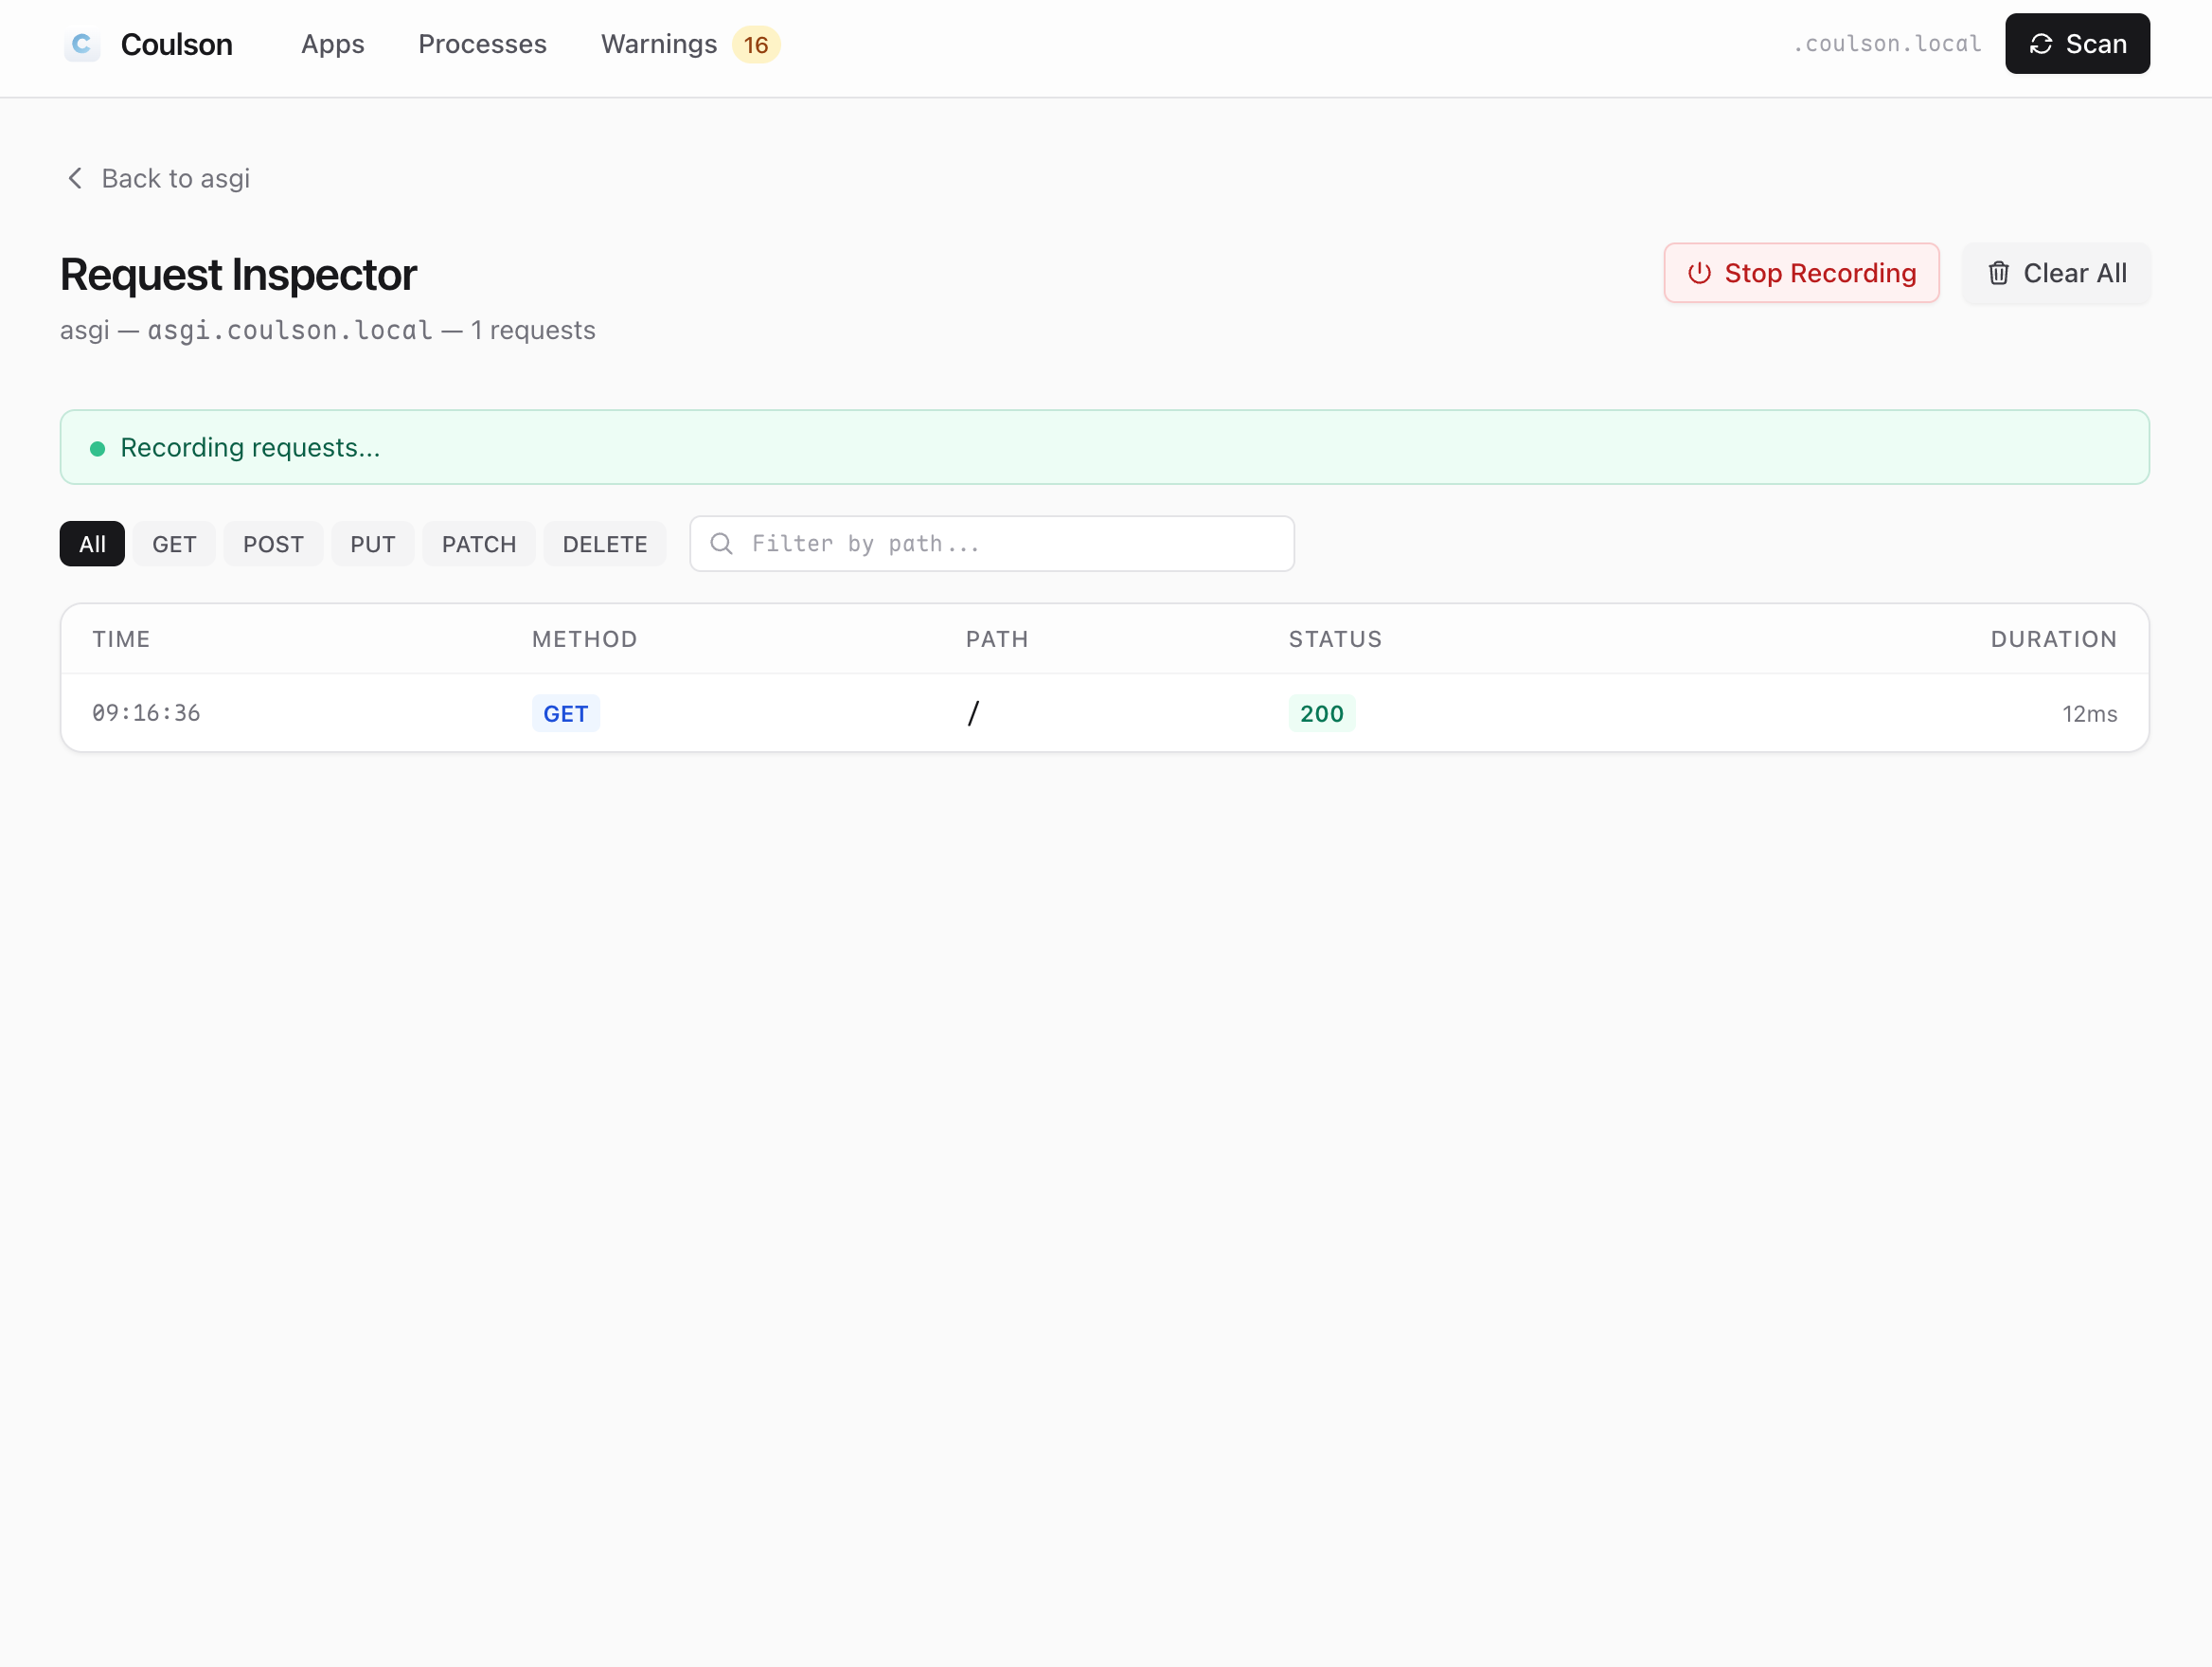2212x1667 pixels.
Task: Click the back chevron beside Back to asgi
Action: click(74, 177)
